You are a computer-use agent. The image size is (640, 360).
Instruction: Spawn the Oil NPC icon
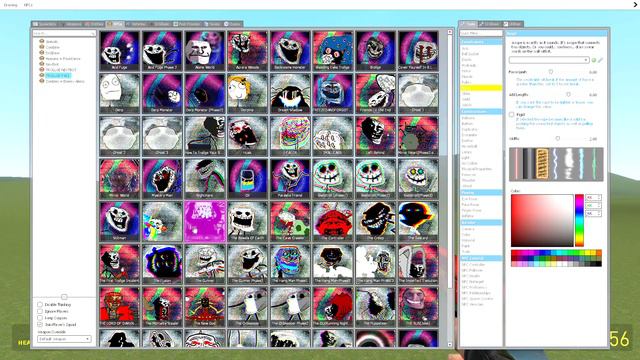pos(247,178)
